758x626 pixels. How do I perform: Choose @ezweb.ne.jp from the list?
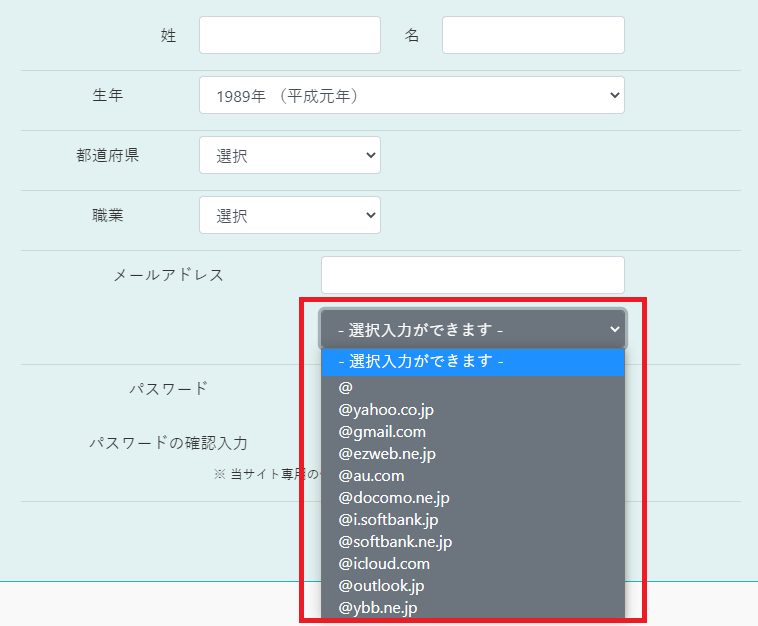tap(473, 453)
